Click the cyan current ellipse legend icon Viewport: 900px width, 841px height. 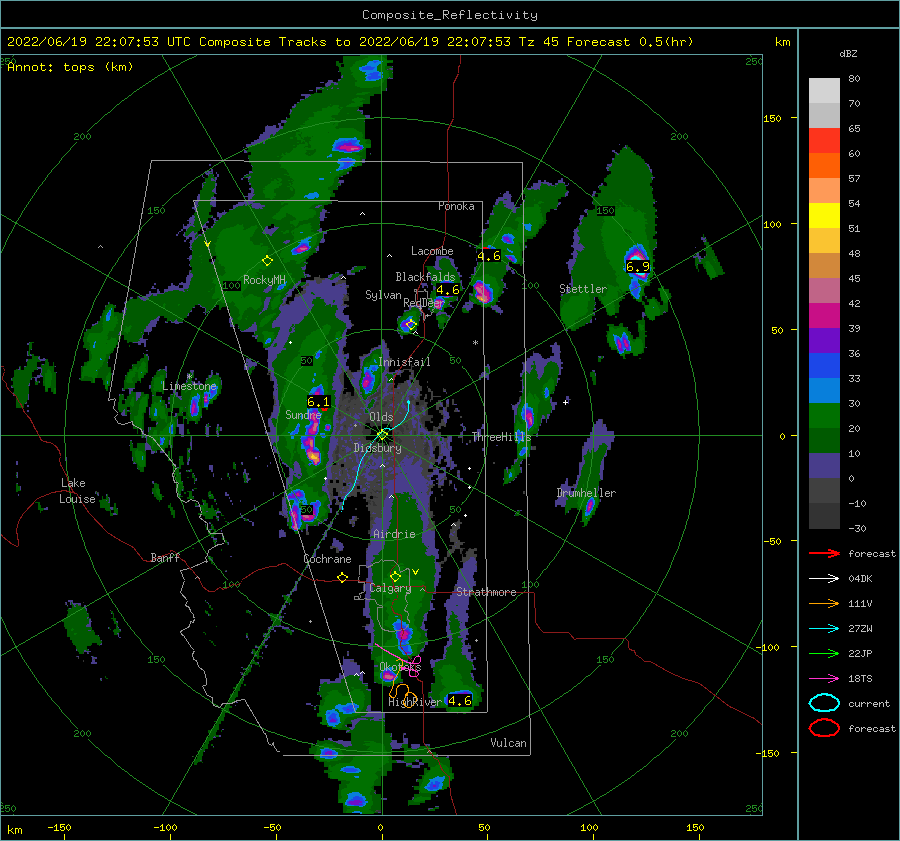pyautogui.click(x=824, y=703)
